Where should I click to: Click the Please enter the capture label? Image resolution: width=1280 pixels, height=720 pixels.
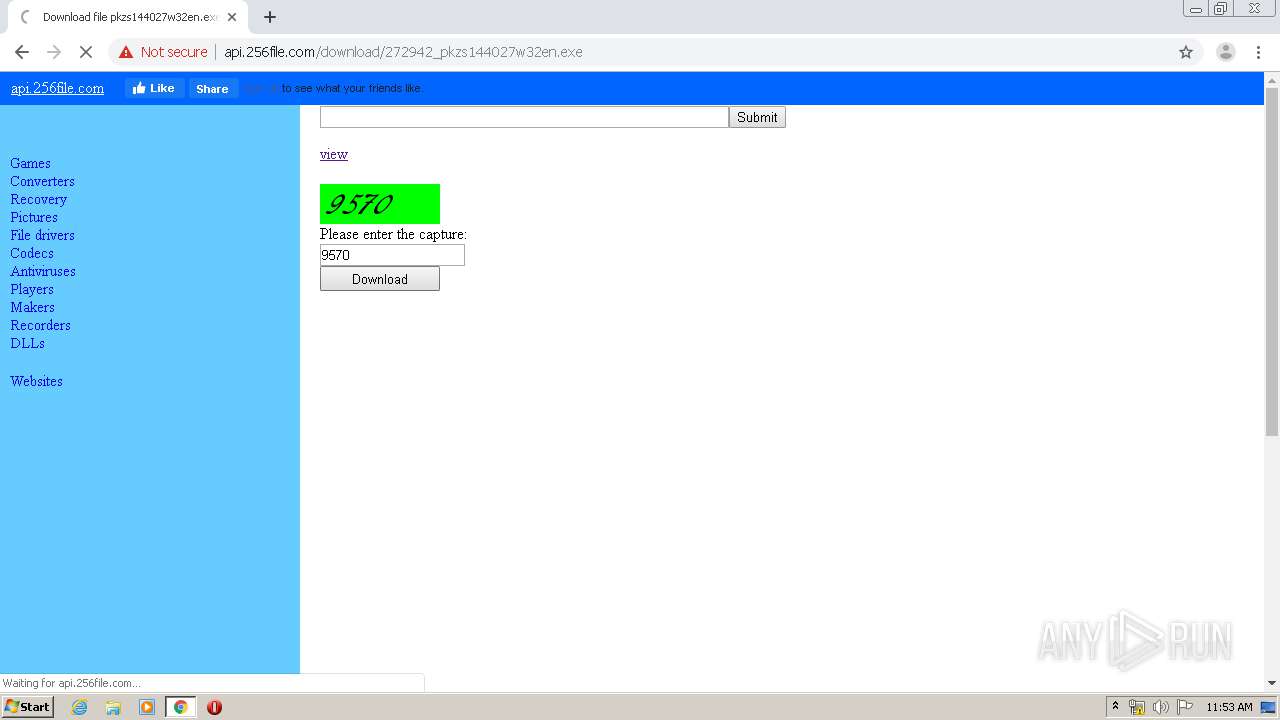(x=393, y=234)
